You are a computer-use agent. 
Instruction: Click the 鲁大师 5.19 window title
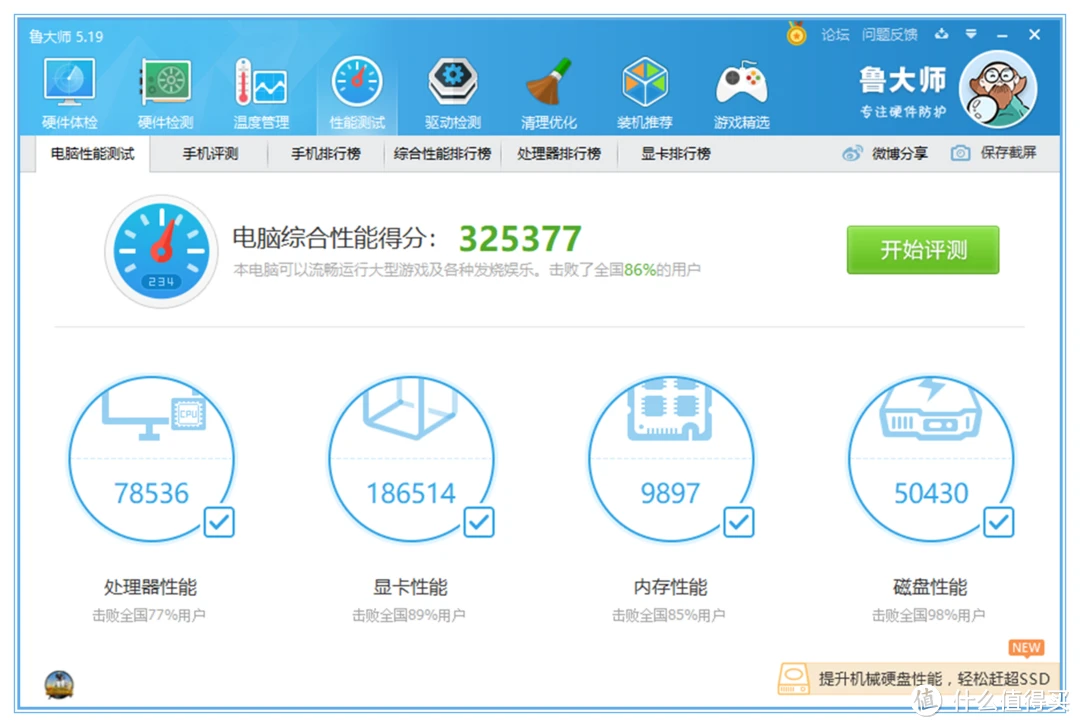coord(65,37)
